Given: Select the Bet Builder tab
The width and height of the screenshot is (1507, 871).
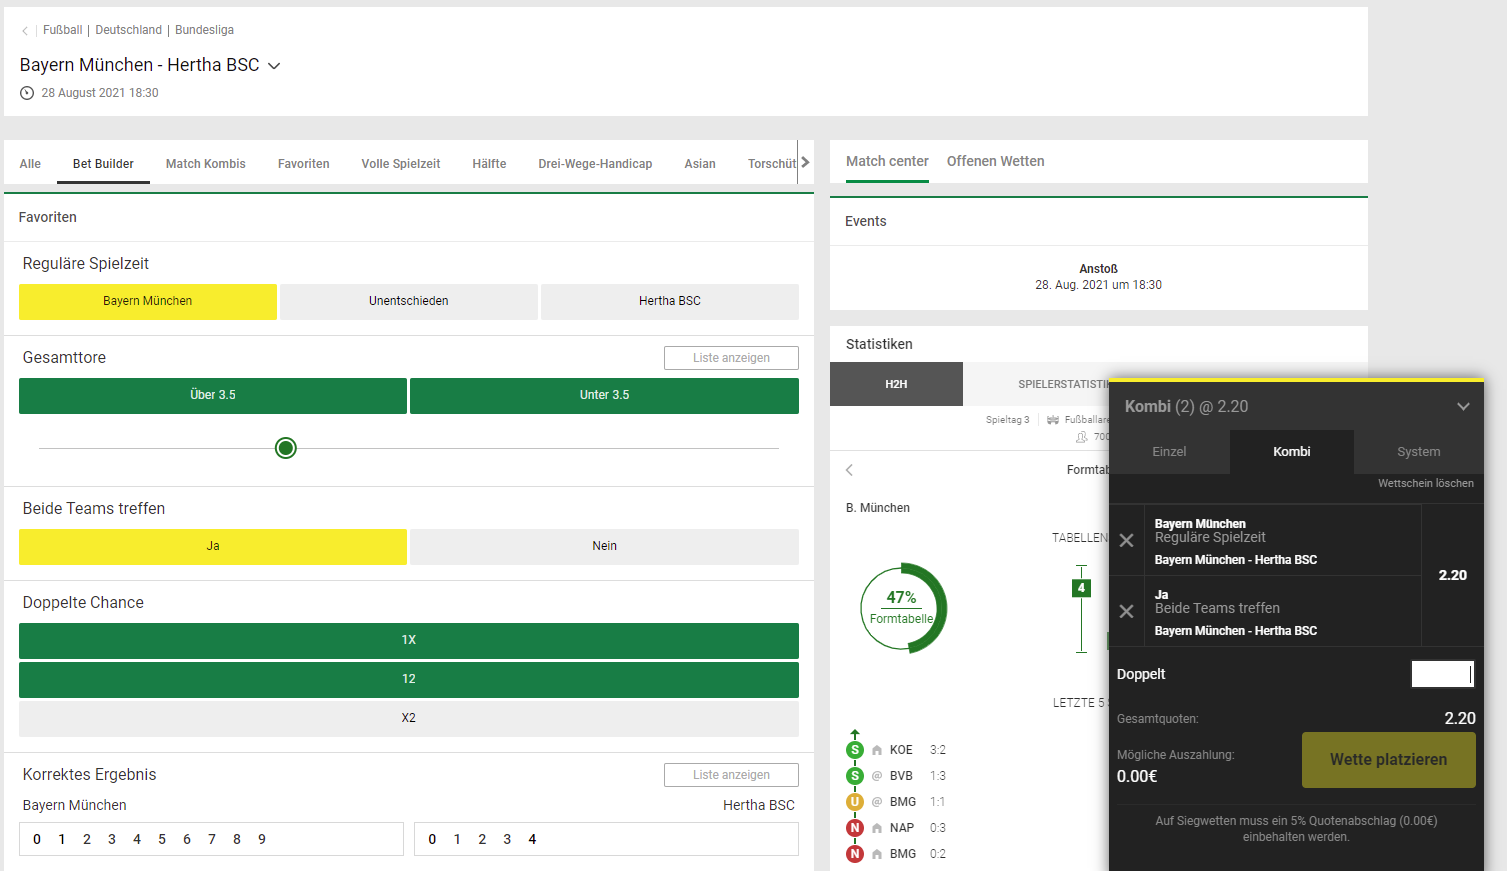Looking at the screenshot, I should click(x=103, y=164).
